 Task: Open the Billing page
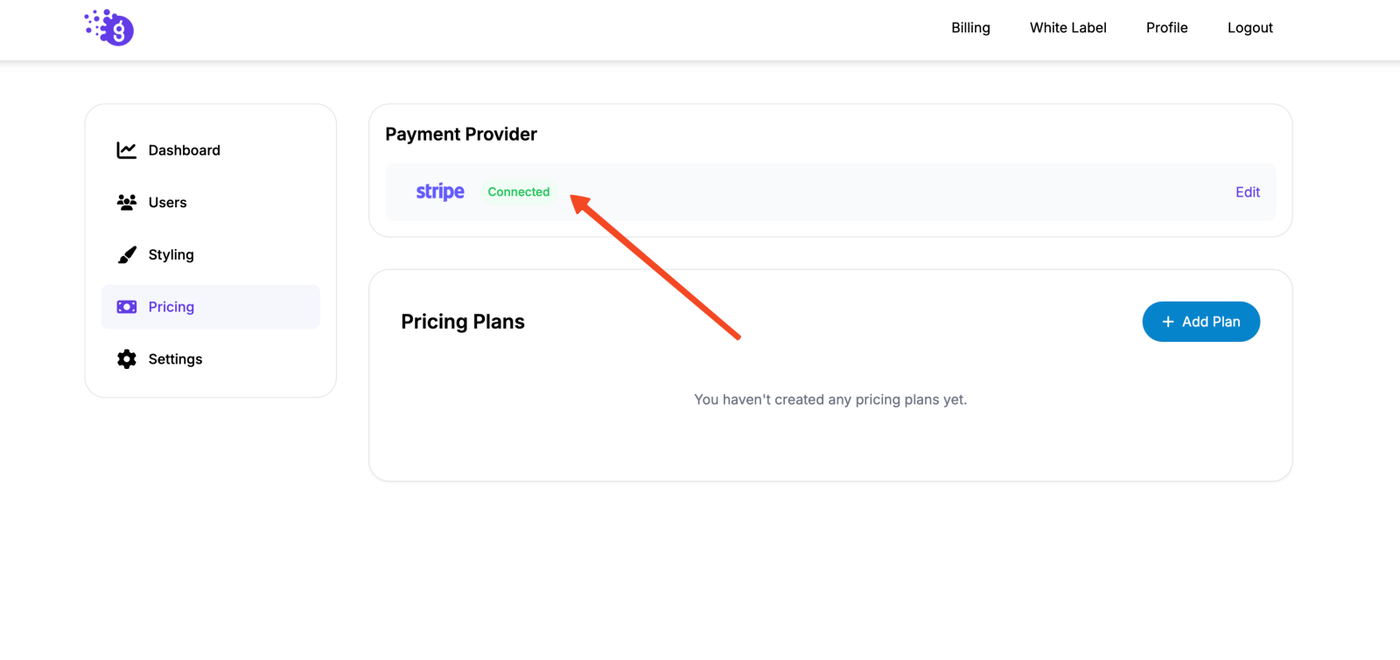[x=970, y=28]
